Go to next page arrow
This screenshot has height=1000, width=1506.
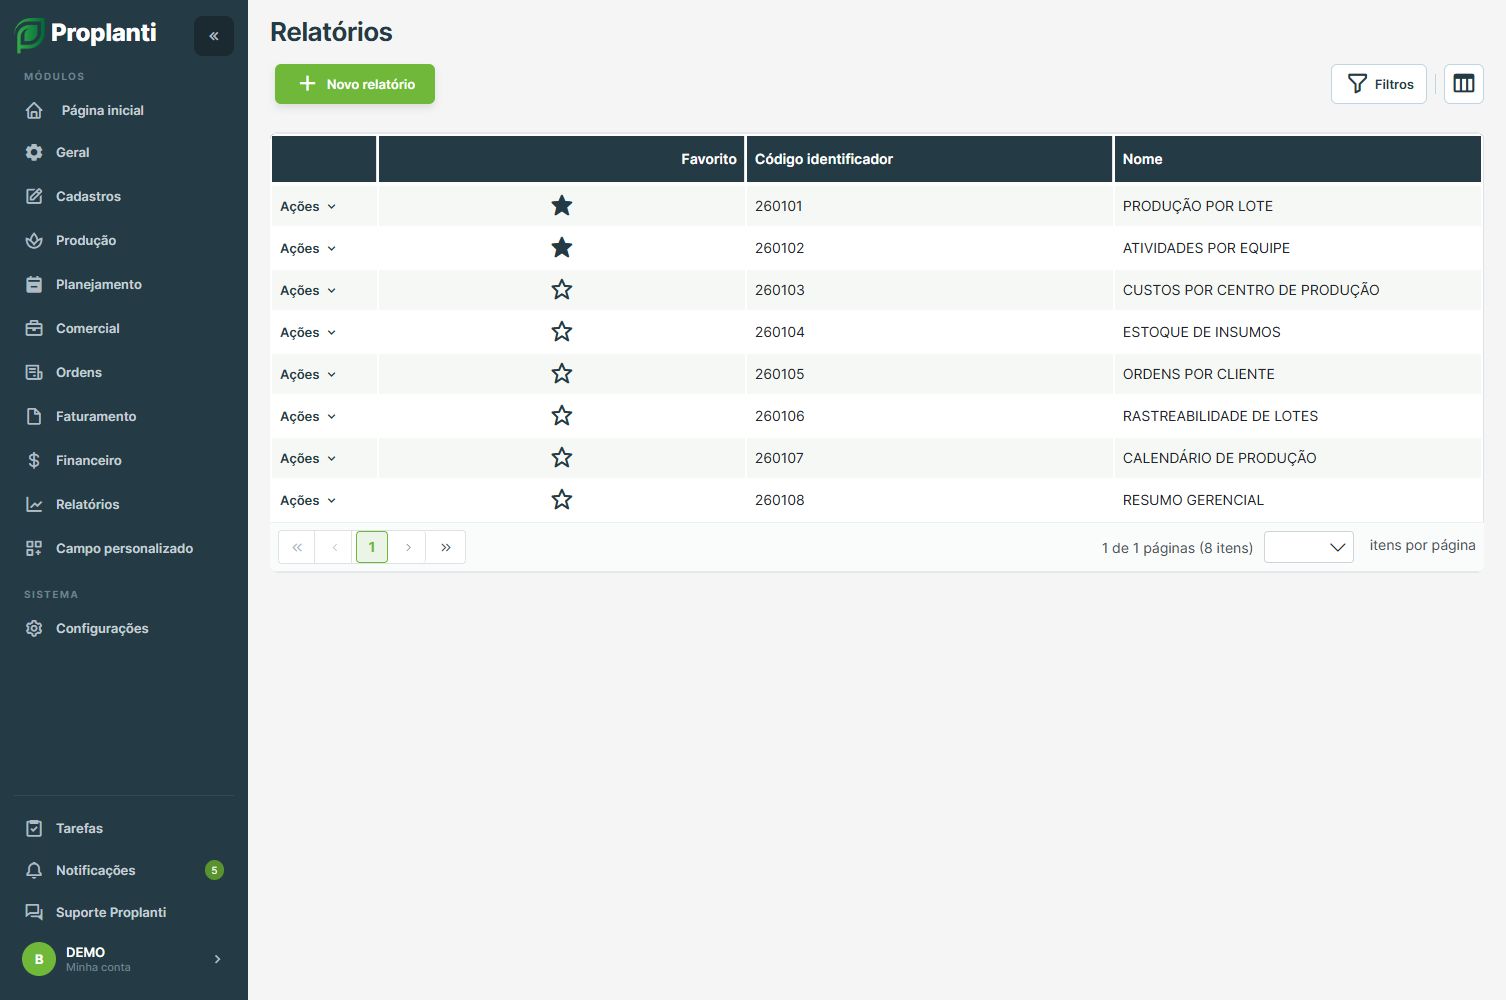coord(408,547)
